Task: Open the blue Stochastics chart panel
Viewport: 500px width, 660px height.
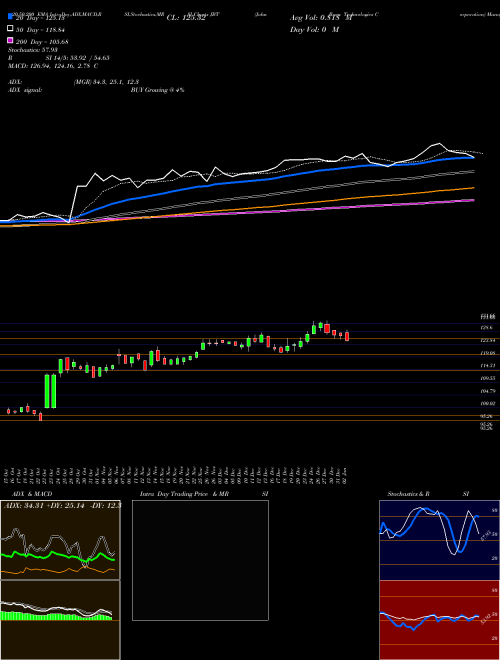Action: [x=439, y=540]
